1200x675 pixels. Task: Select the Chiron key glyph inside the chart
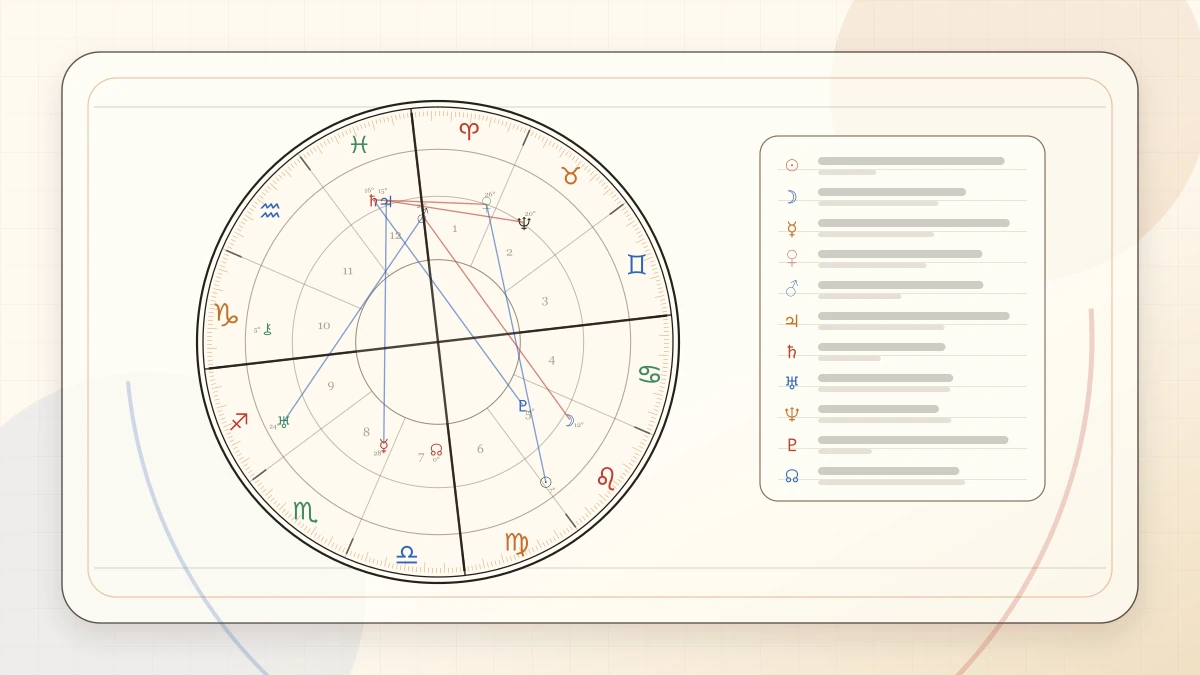[268, 328]
